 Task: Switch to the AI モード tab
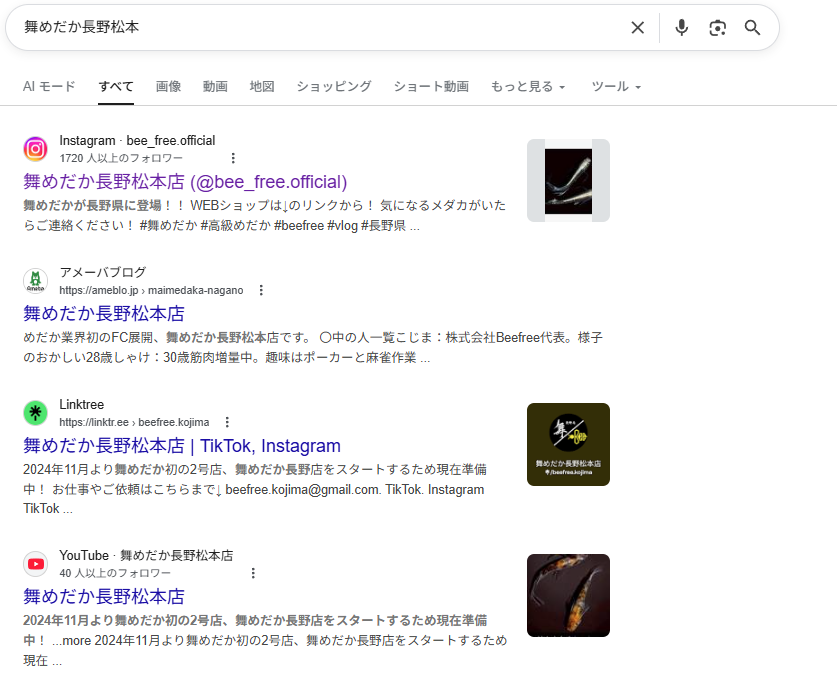point(49,86)
